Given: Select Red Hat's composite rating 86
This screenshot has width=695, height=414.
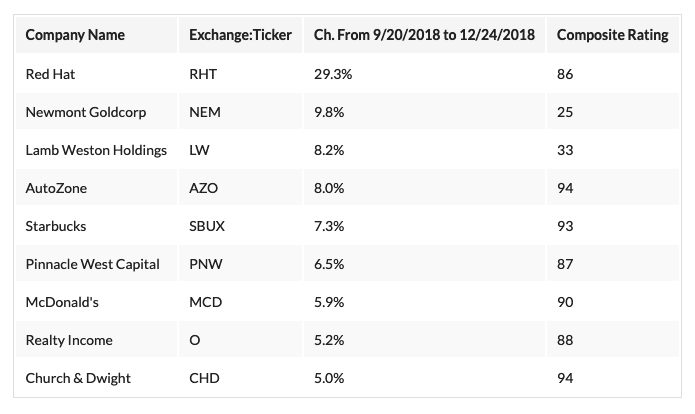Looking at the screenshot, I should pos(565,74).
